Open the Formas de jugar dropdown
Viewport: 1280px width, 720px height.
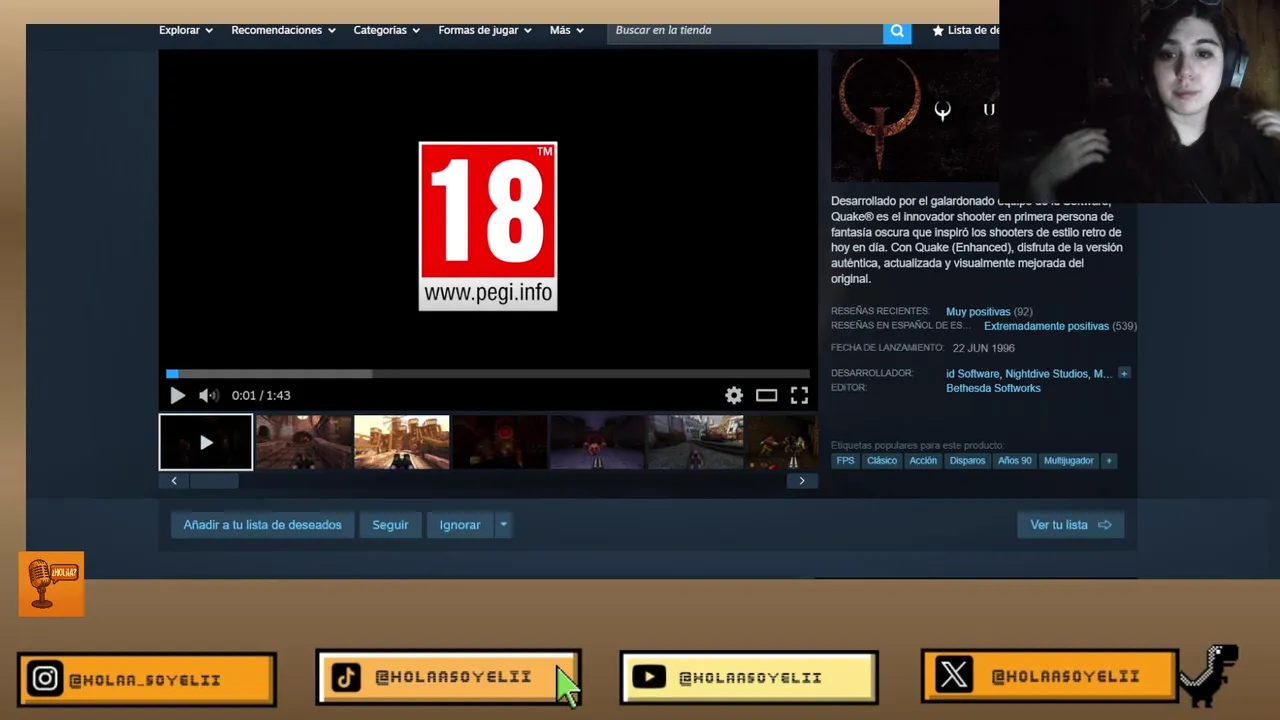[484, 30]
